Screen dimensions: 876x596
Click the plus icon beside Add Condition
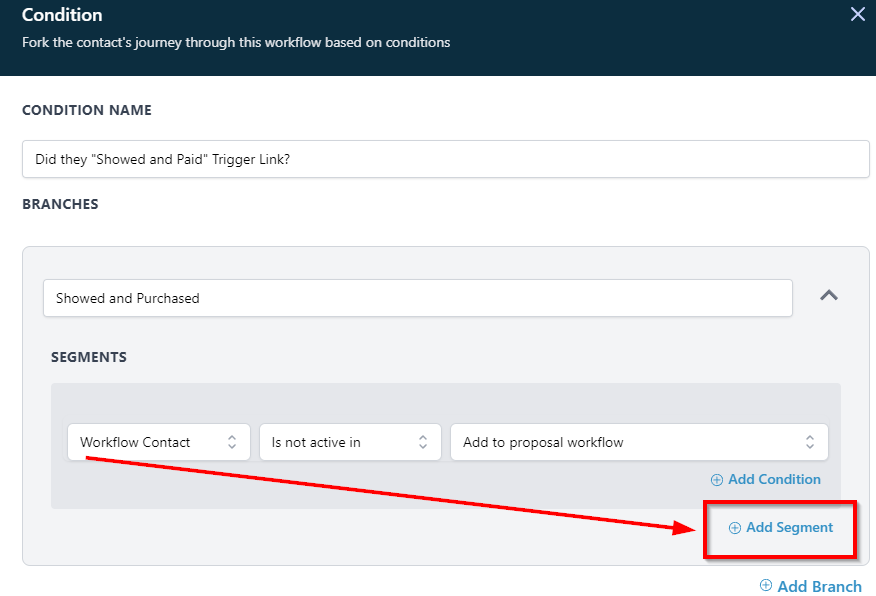point(717,480)
